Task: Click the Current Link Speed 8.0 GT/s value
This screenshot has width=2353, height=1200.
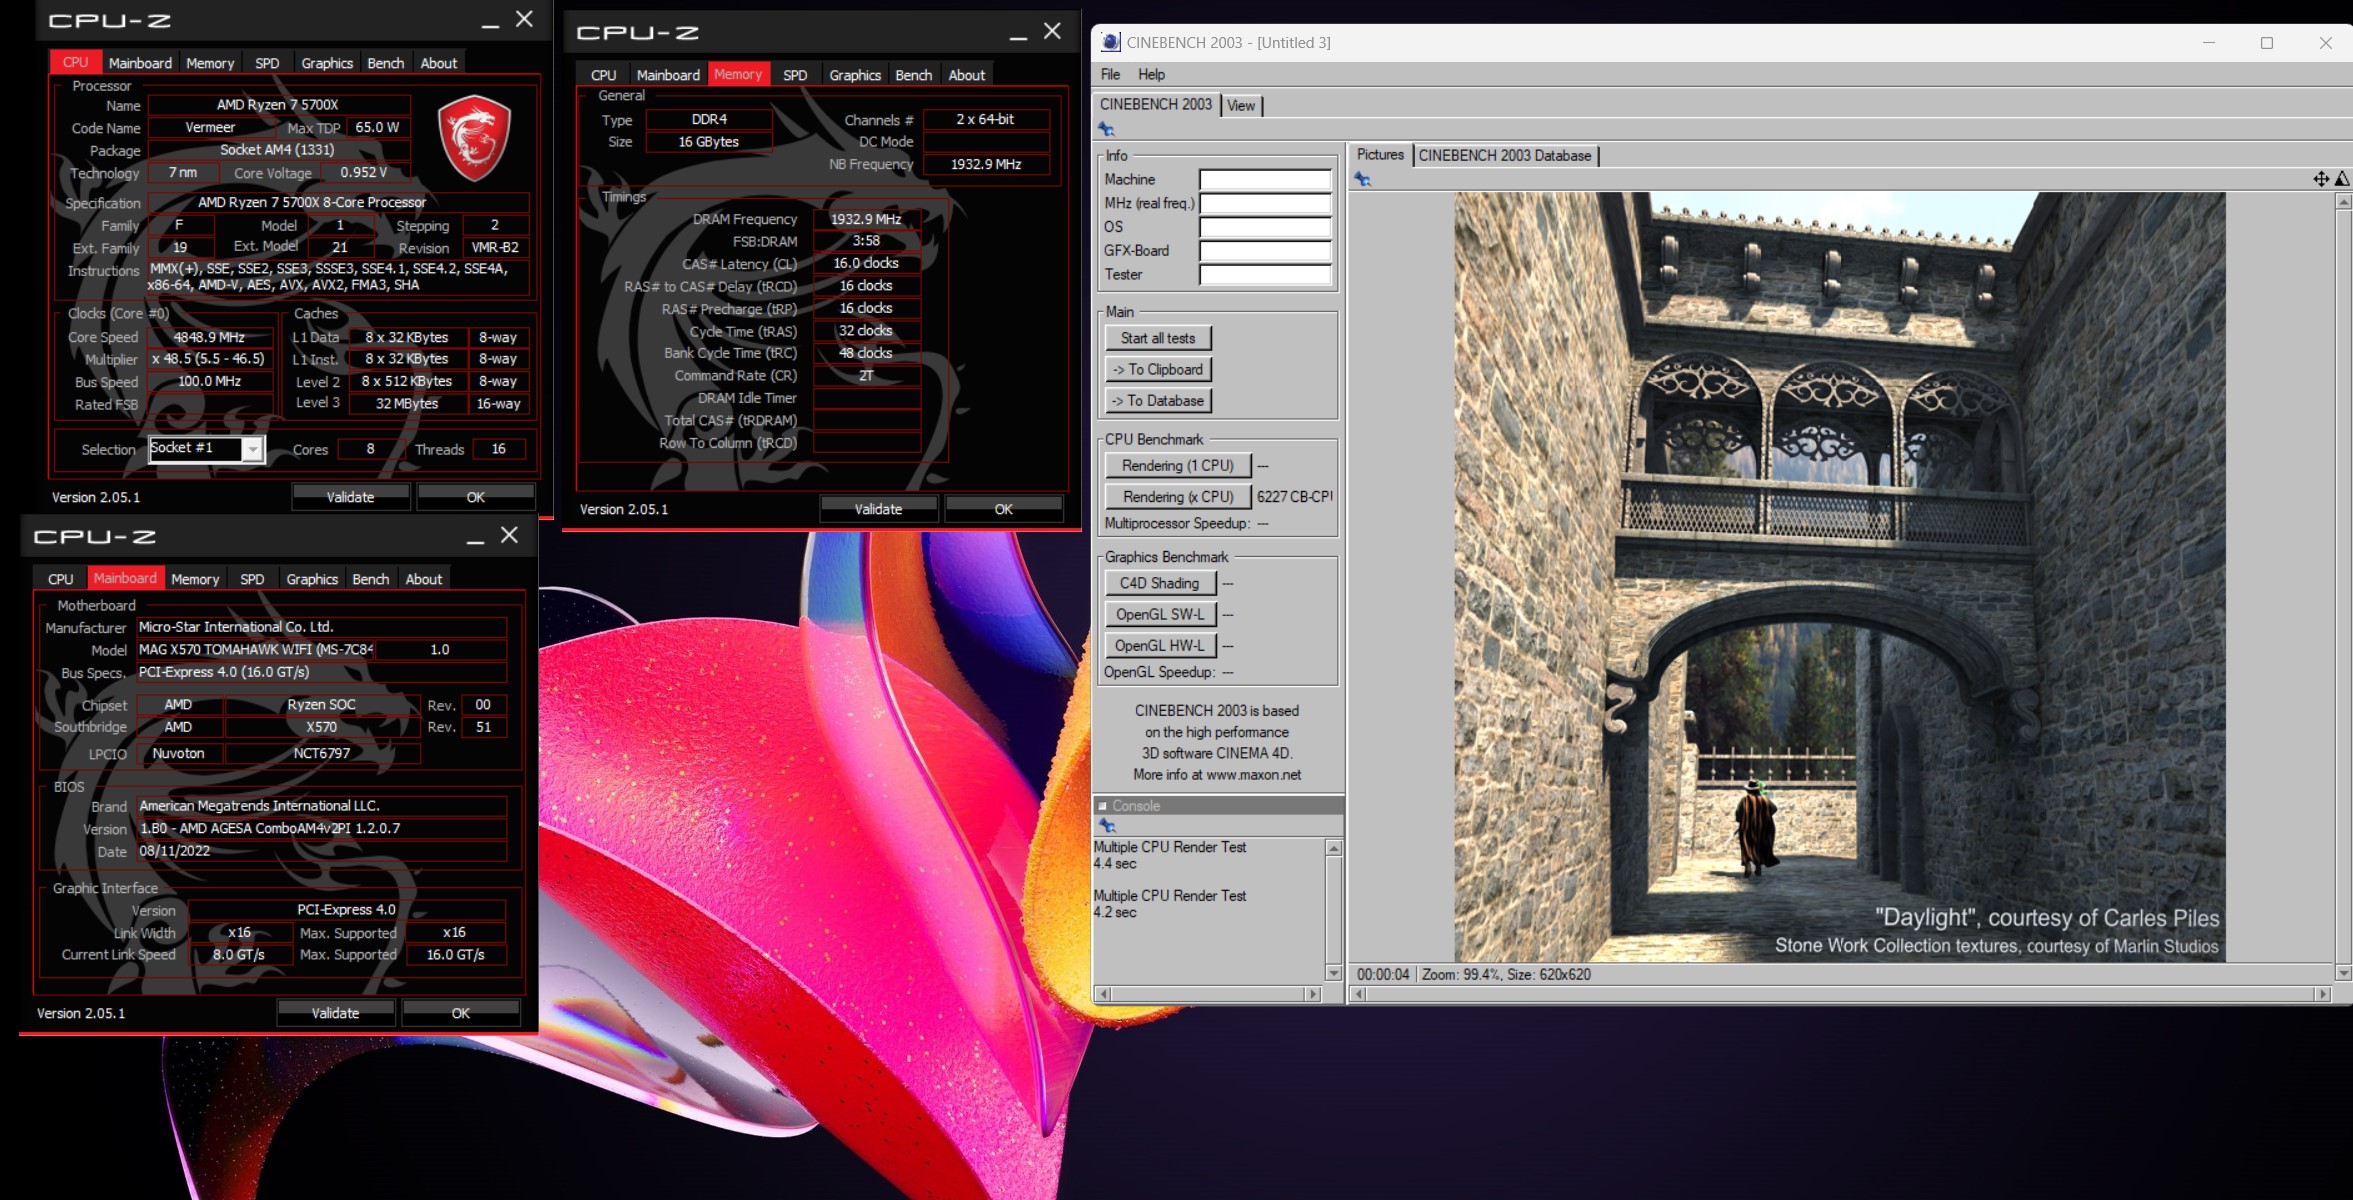Action: tap(239, 955)
